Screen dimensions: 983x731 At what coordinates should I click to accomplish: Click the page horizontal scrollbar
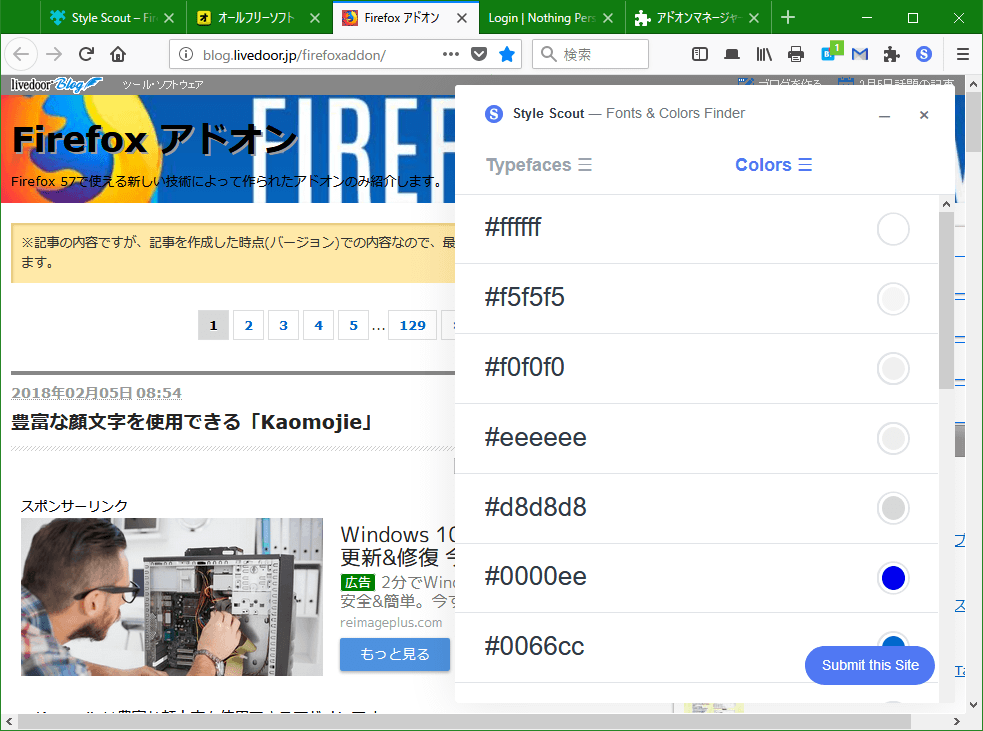pos(464,722)
